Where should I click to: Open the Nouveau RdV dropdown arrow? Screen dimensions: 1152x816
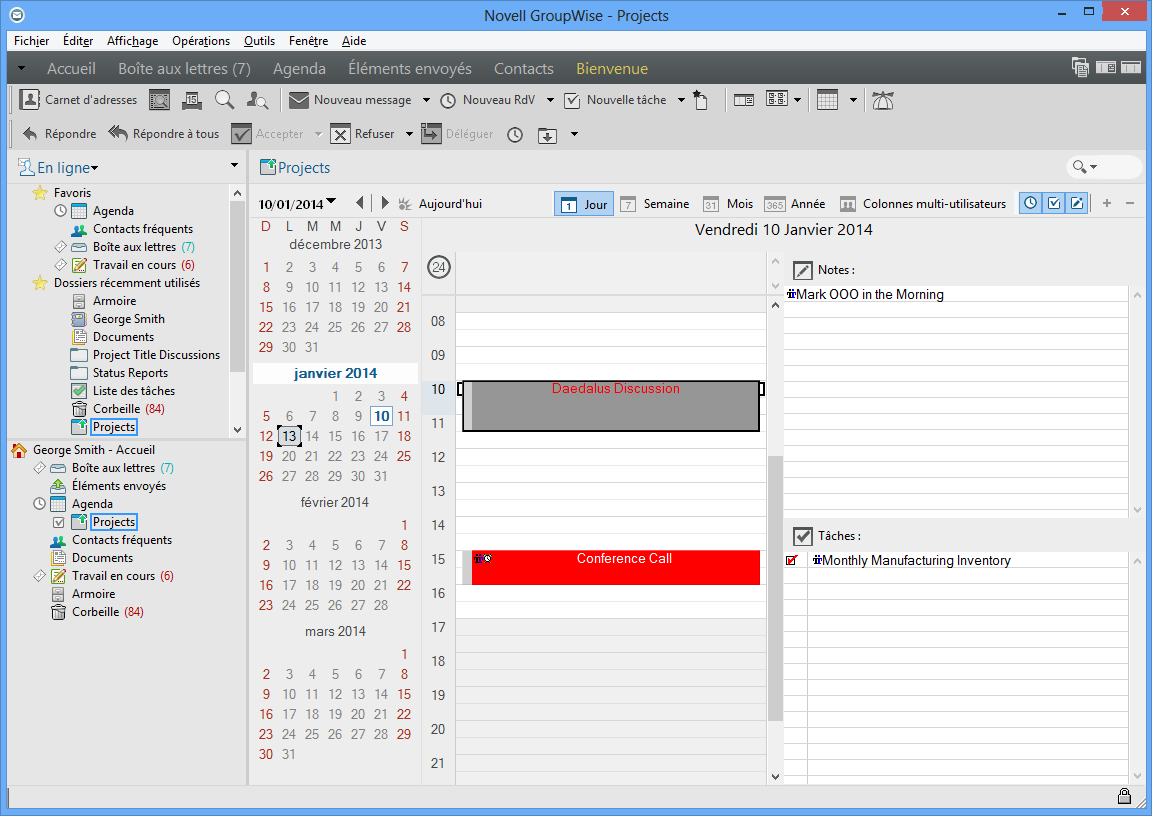click(x=550, y=100)
